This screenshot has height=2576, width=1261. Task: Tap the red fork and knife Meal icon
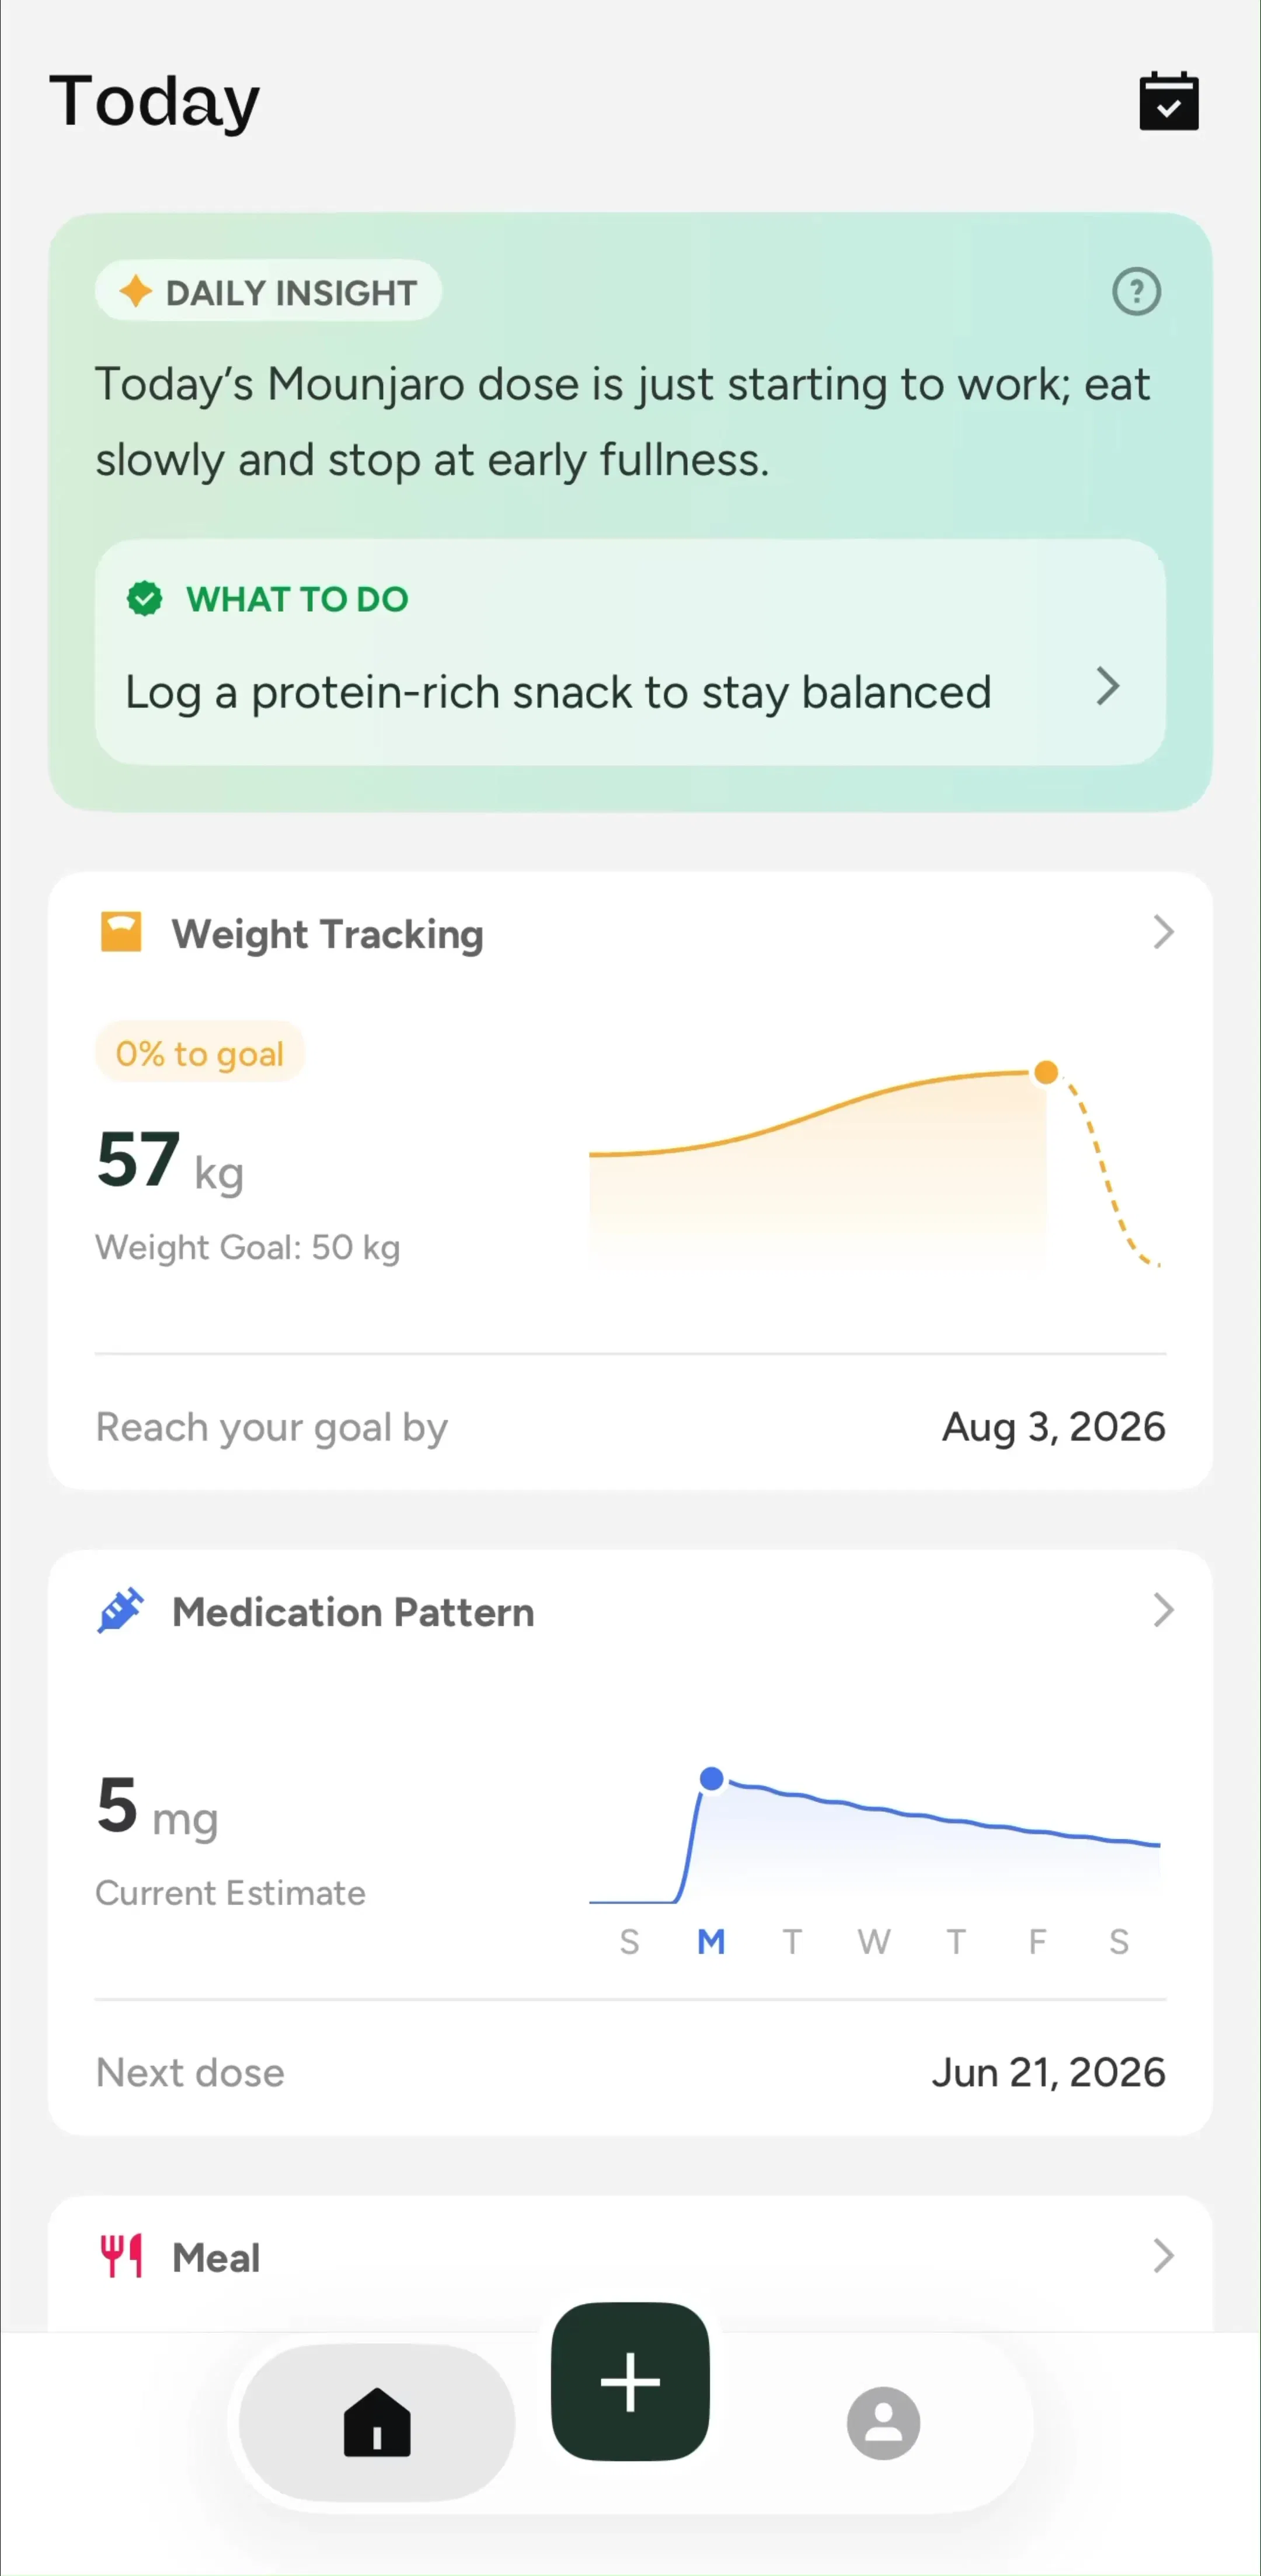click(x=121, y=2256)
